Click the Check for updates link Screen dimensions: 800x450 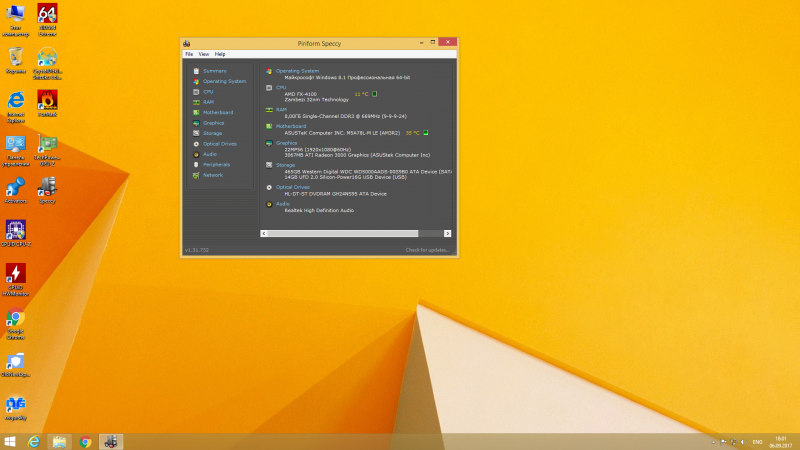[x=426, y=250]
